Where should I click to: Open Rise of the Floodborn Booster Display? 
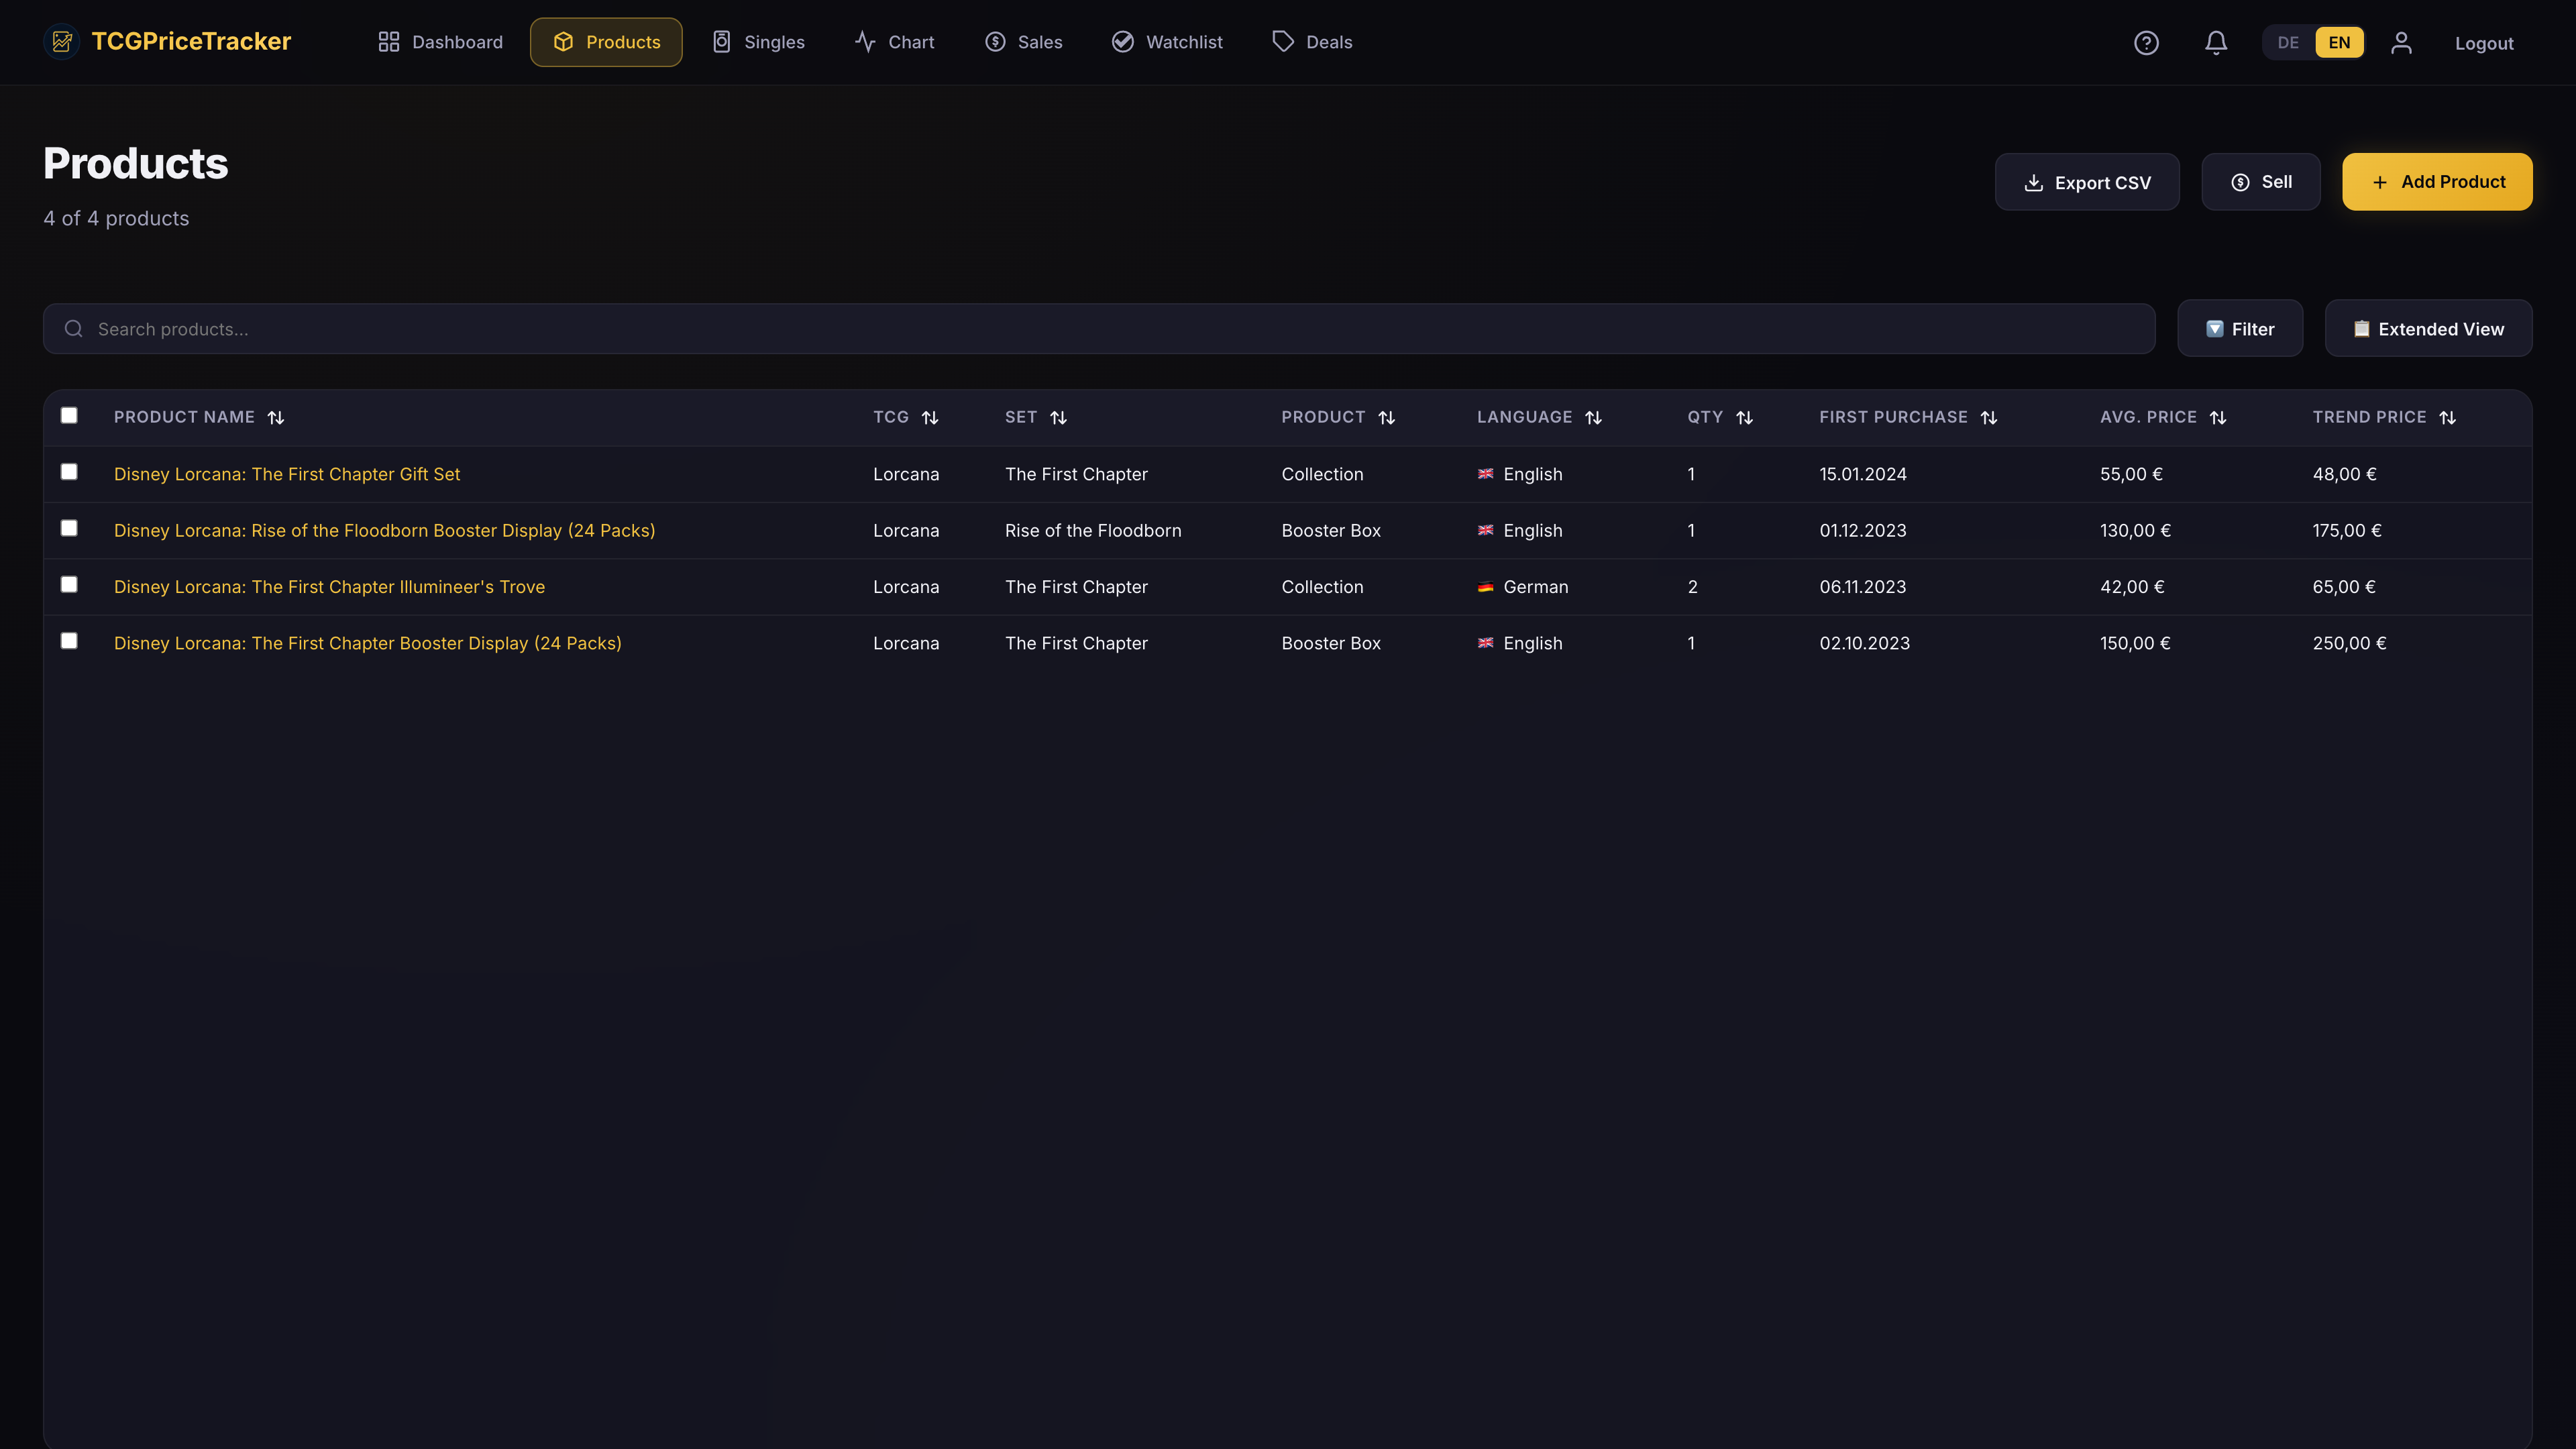click(384, 530)
